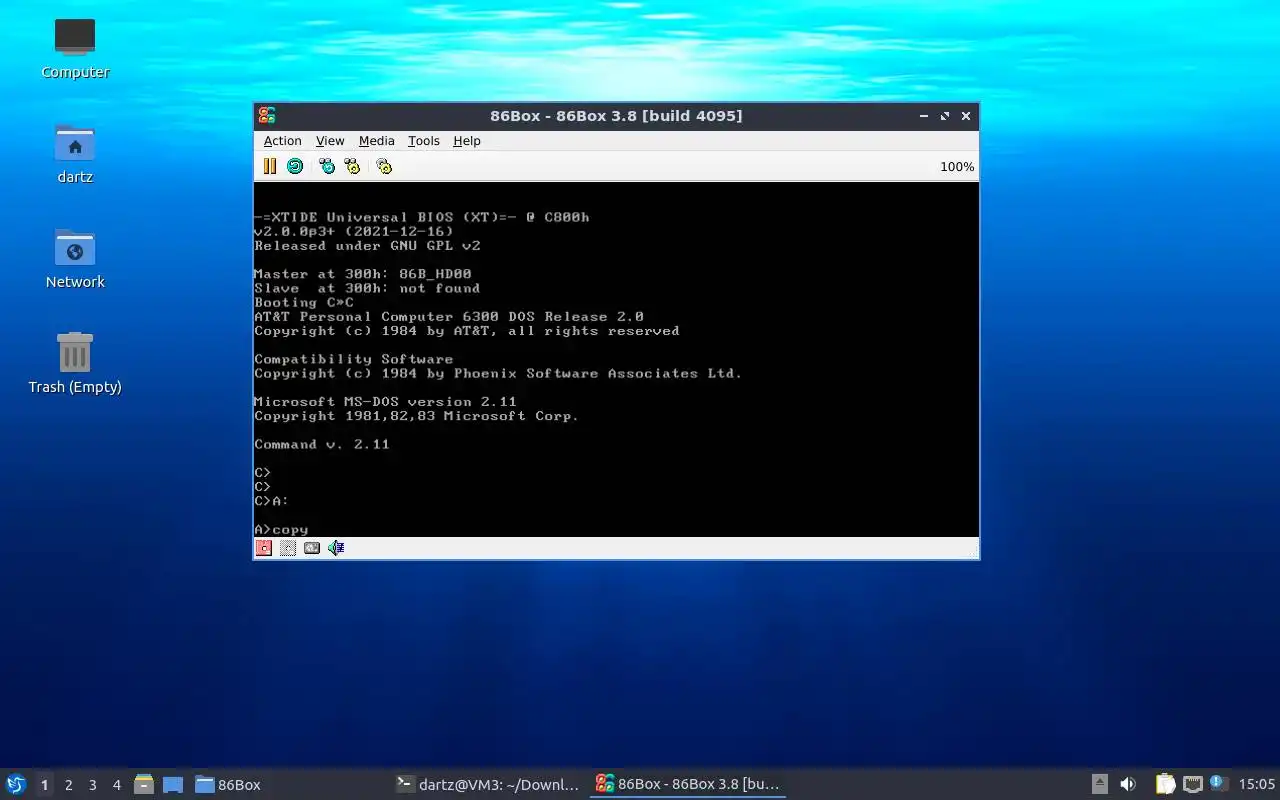The image size is (1280, 800).
Task: Click the speaker sound icon in status bar
Action: click(336, 548)
